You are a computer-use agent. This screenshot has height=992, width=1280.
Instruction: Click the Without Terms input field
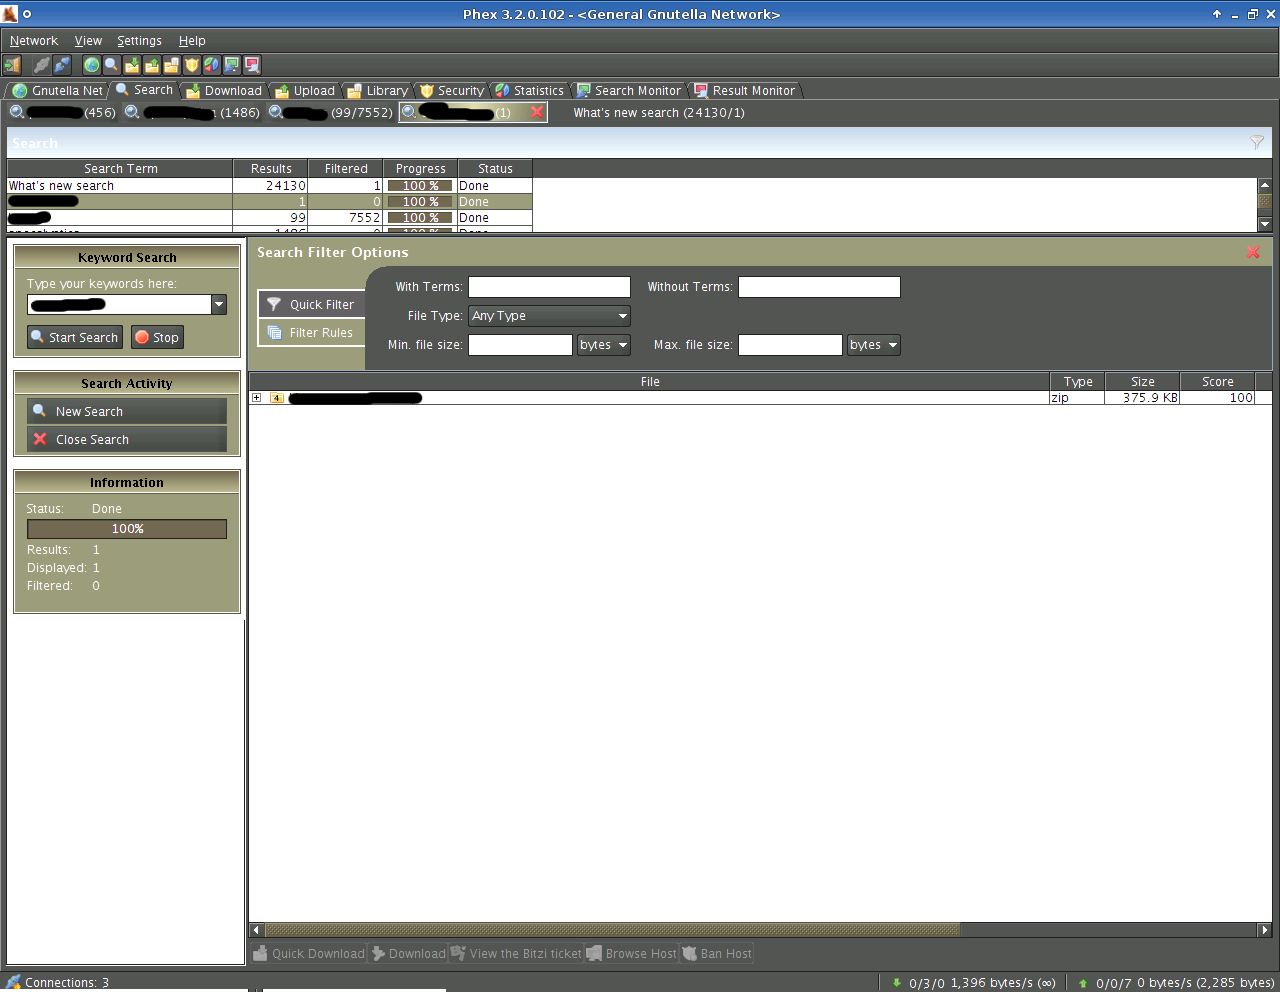819,287
